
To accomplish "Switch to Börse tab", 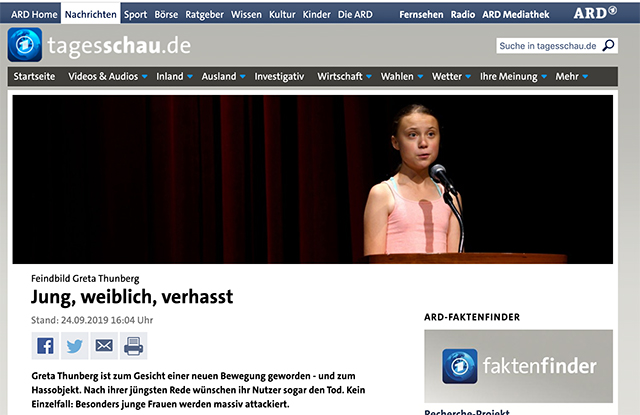I will [166, 14].
